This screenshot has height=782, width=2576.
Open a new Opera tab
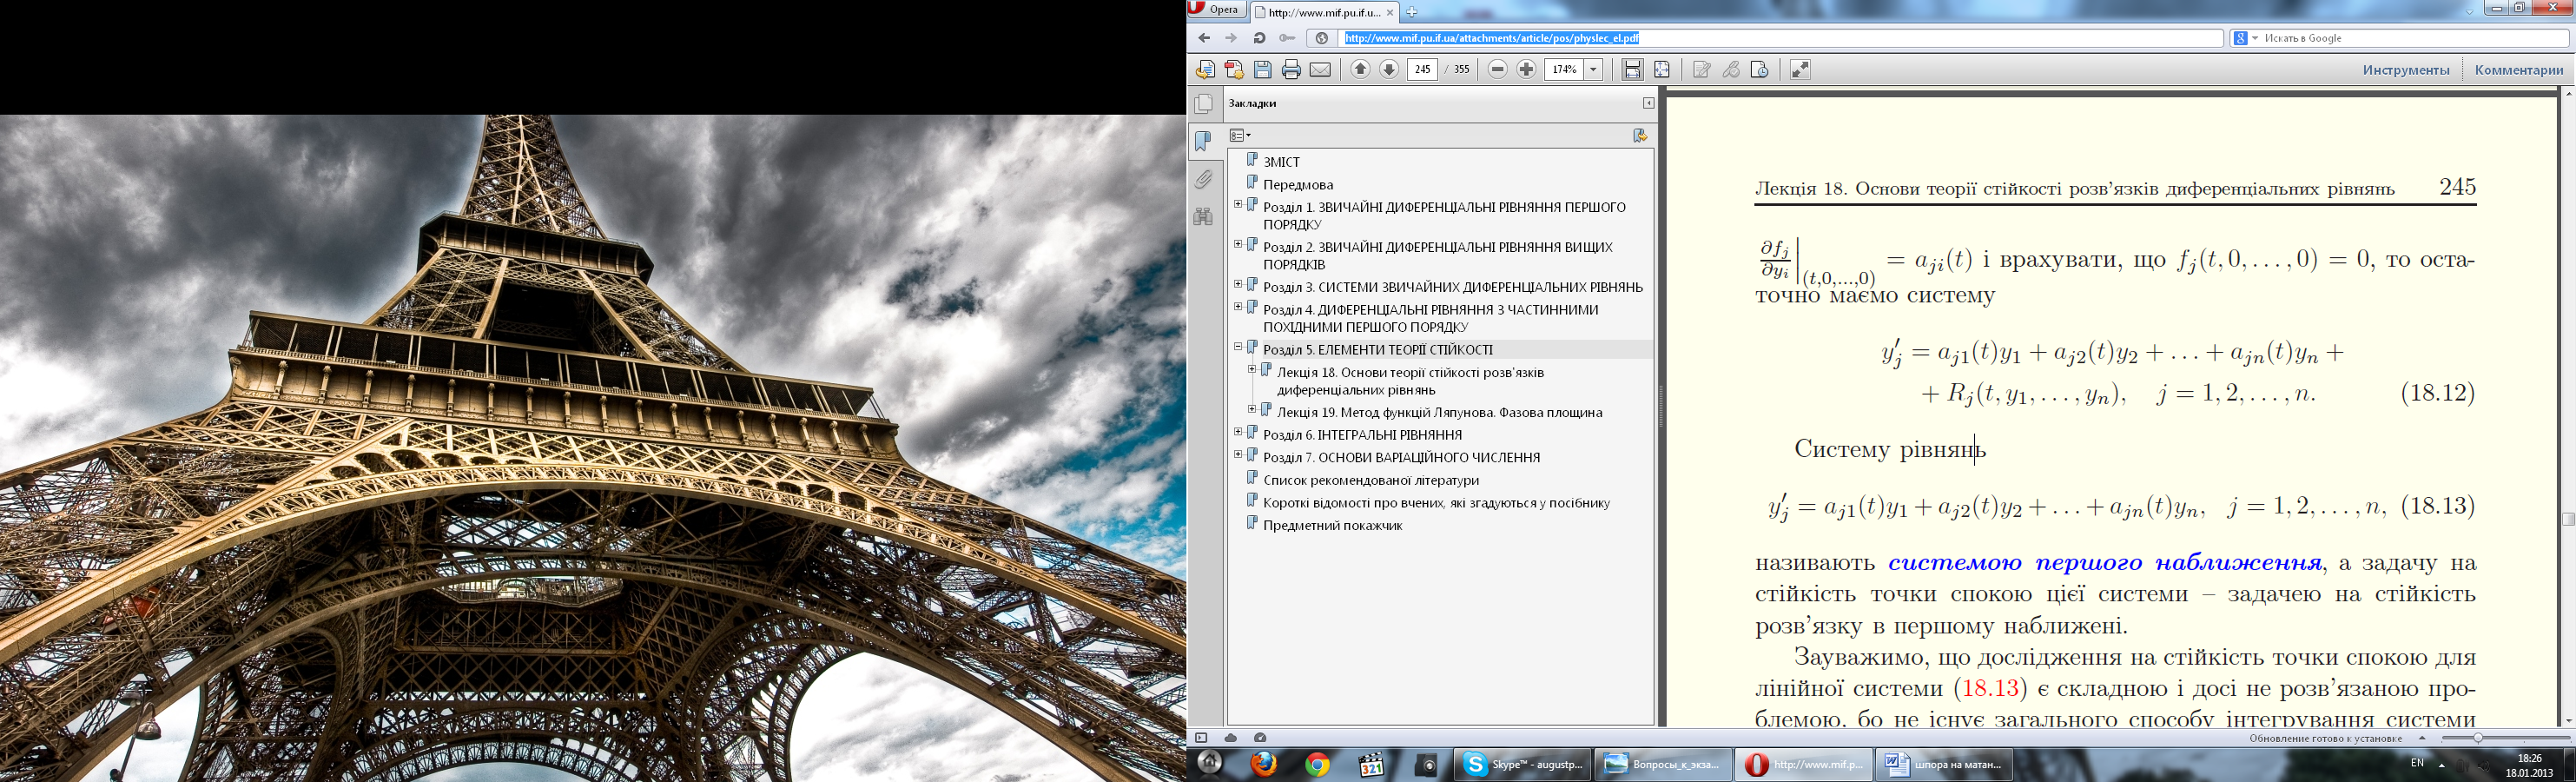coord(1412,12)
